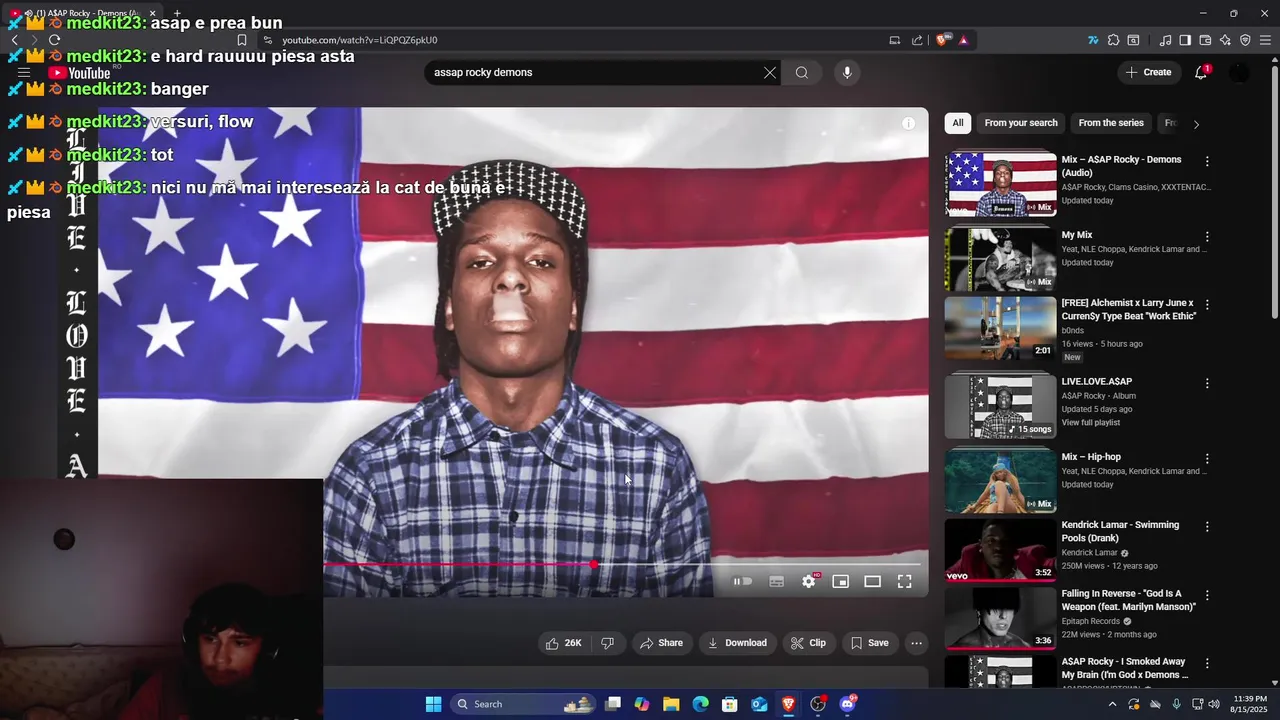Open options for Falling In Reverse video
This screenshot has height=720, width=1280.
coord(1207,595)
